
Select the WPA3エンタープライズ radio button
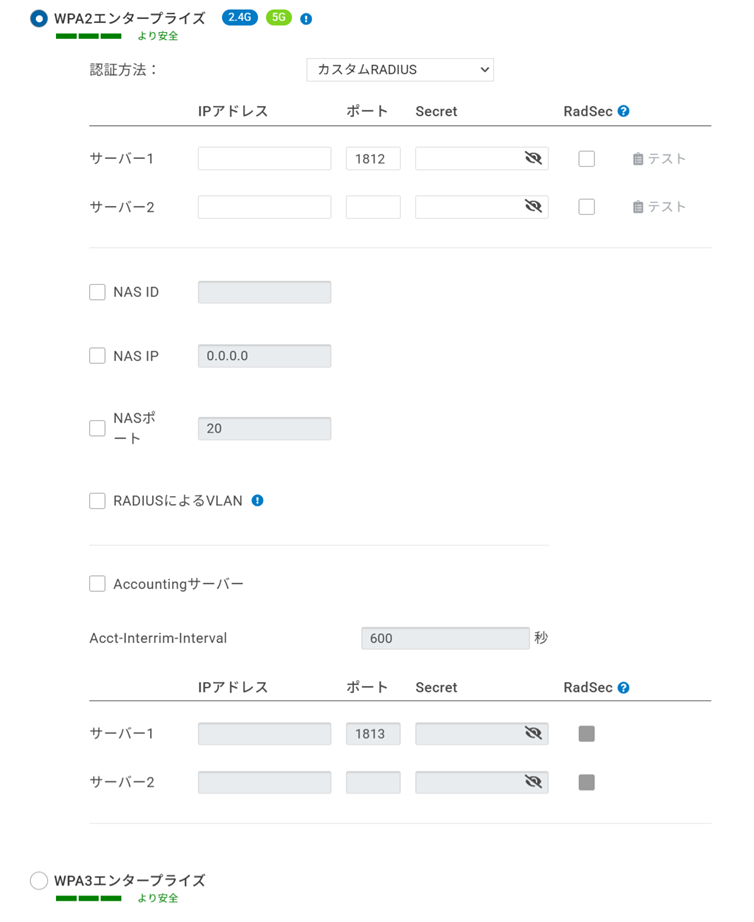[39, 880]
